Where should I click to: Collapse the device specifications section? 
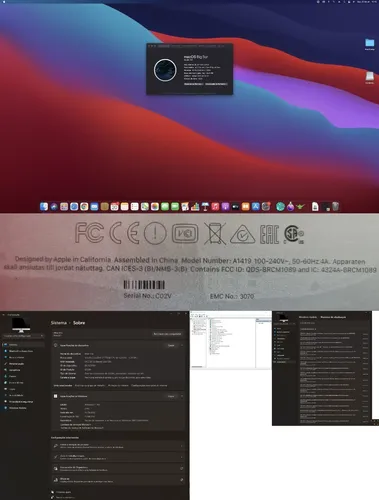(182, 345)
